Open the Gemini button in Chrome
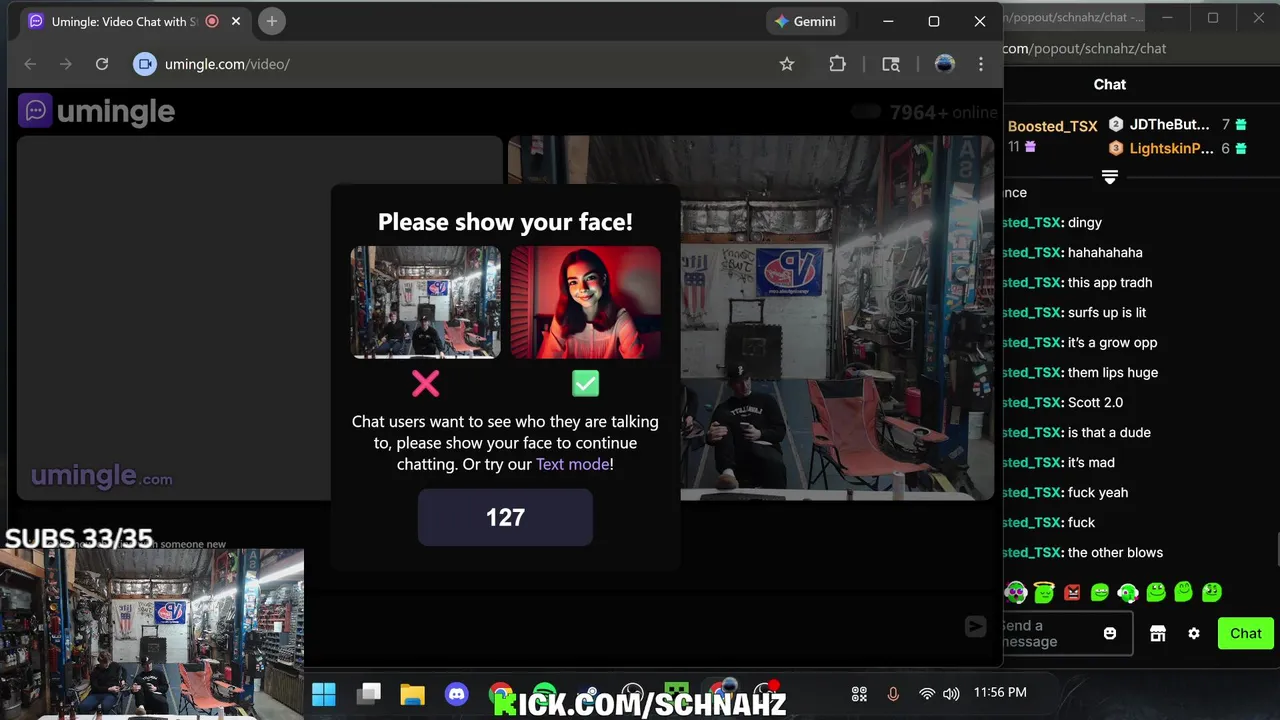The image size is (1280, 720). click(x=806, y=21)
